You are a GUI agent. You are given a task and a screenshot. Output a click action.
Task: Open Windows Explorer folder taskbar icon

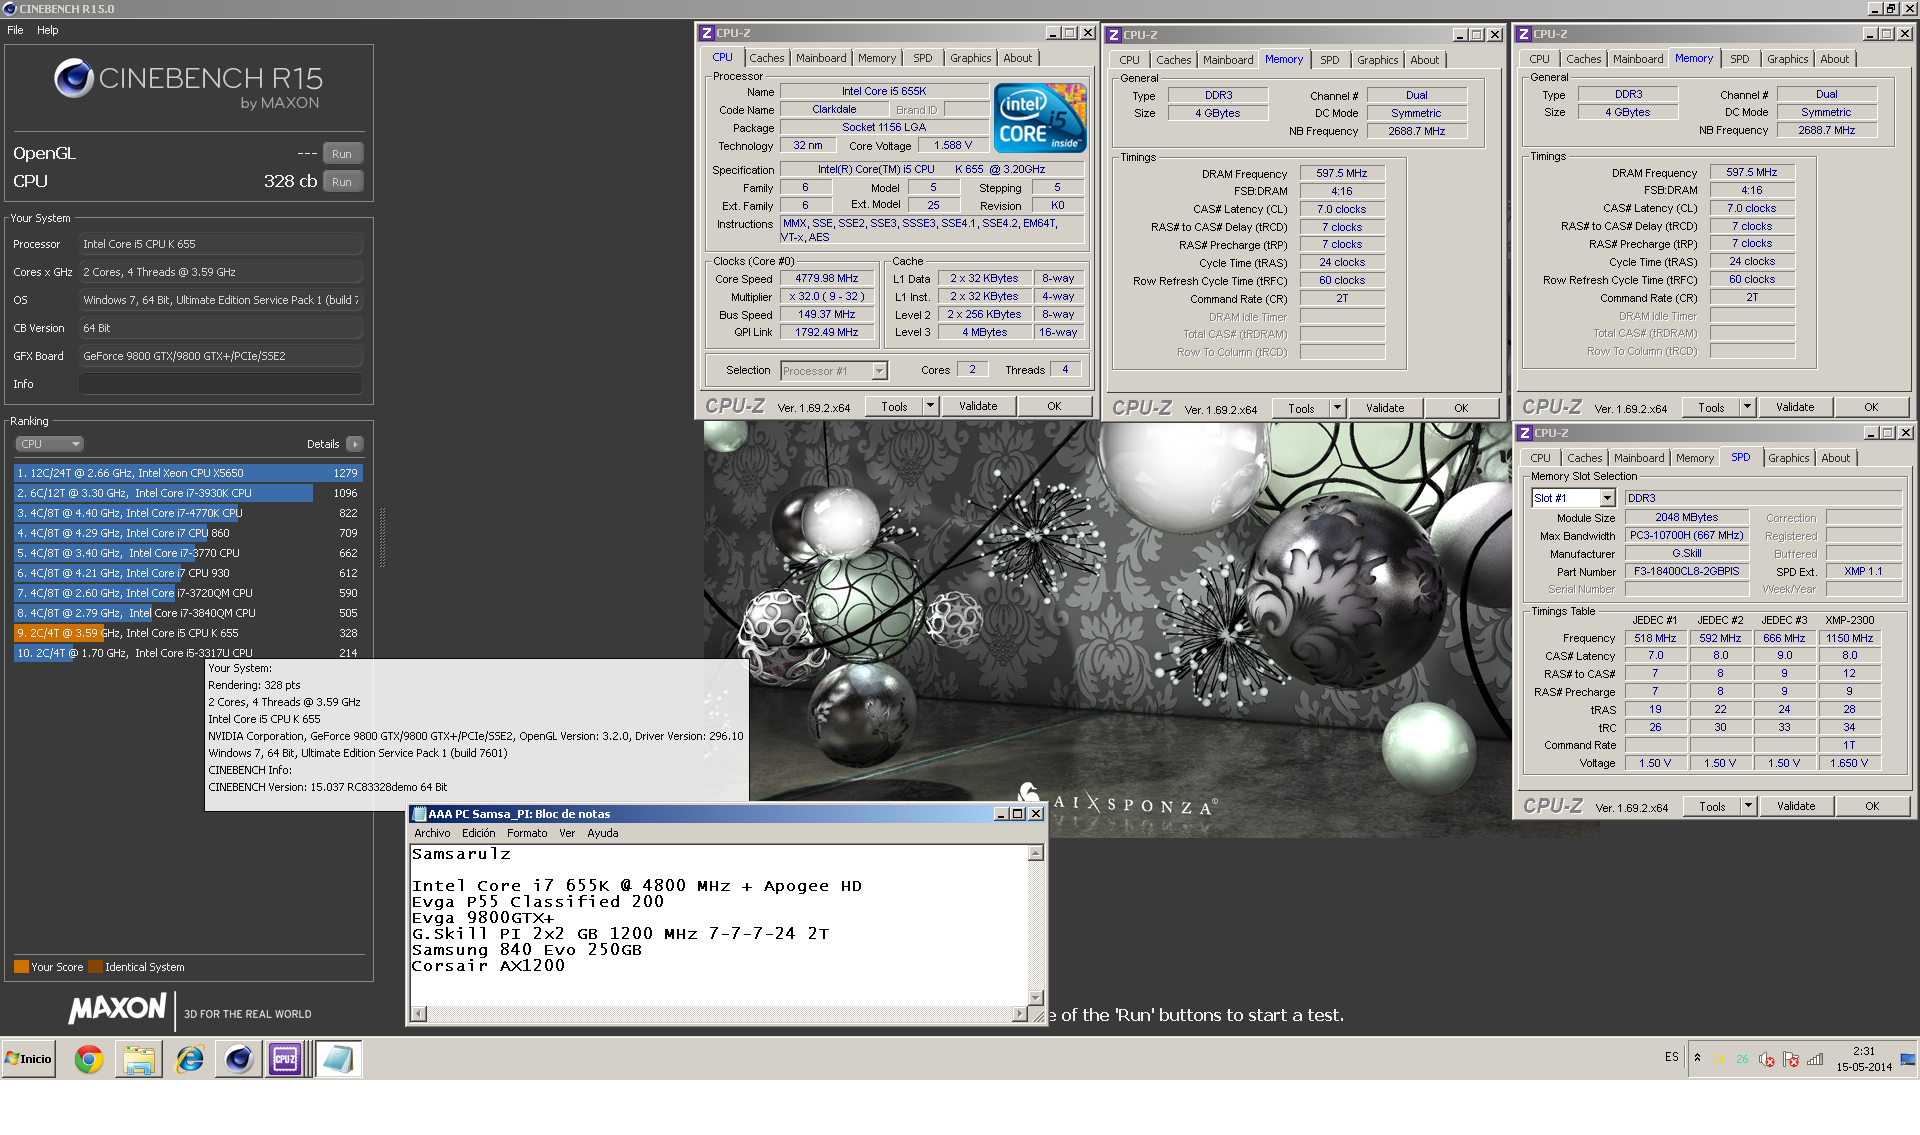(x=139, y=1059)
